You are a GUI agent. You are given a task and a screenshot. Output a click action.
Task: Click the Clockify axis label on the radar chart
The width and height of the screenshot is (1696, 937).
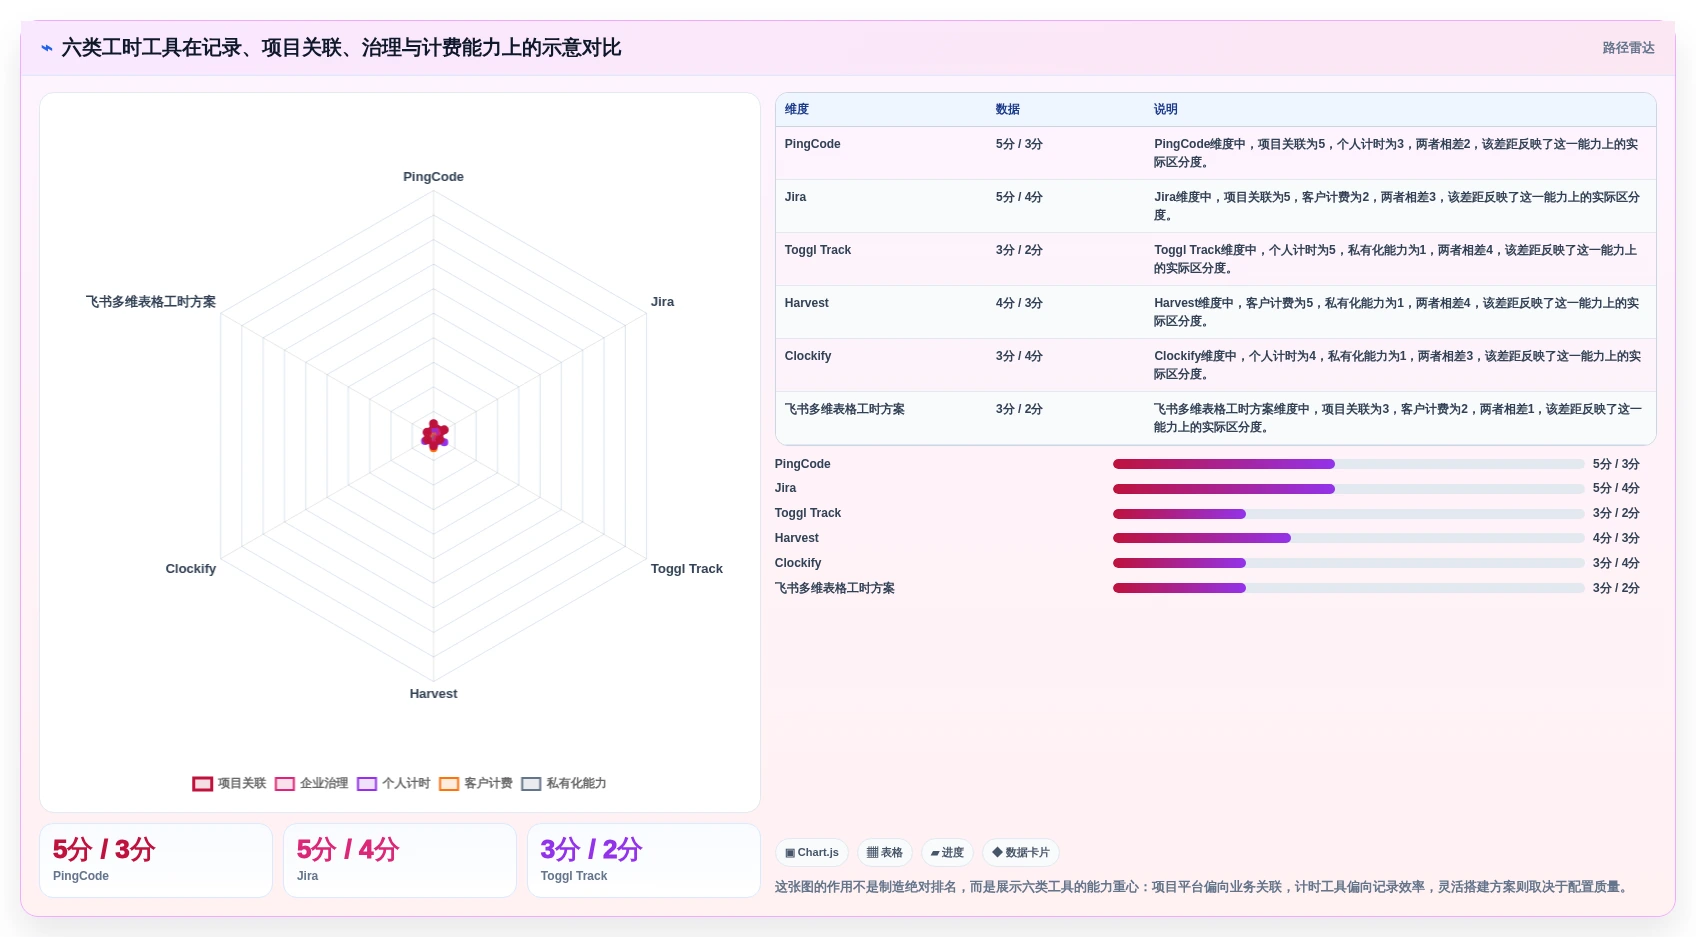pos(190,569)
